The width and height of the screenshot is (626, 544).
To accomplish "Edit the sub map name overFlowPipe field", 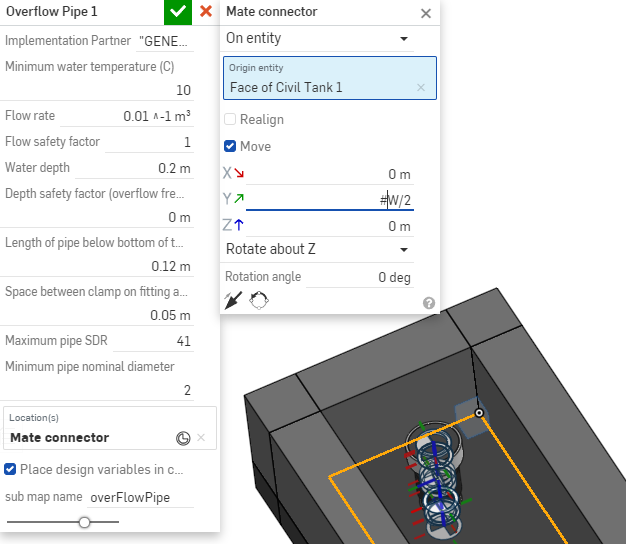I will (141, 498).
